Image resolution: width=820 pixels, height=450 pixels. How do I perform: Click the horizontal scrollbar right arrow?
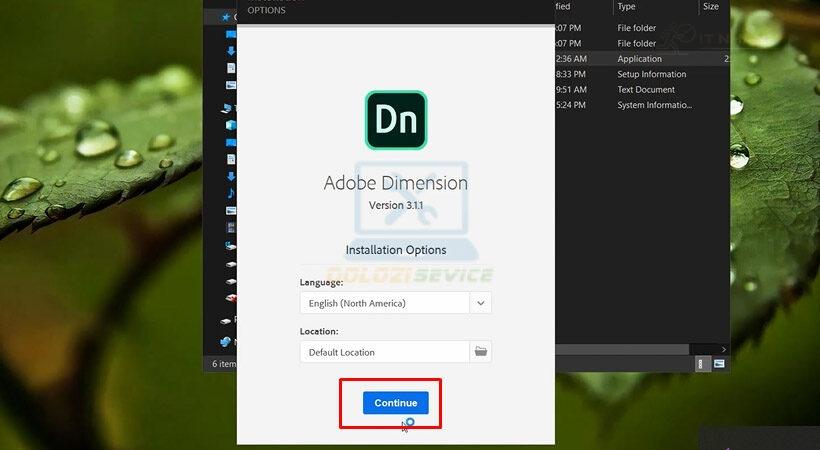tap(723, 349)
